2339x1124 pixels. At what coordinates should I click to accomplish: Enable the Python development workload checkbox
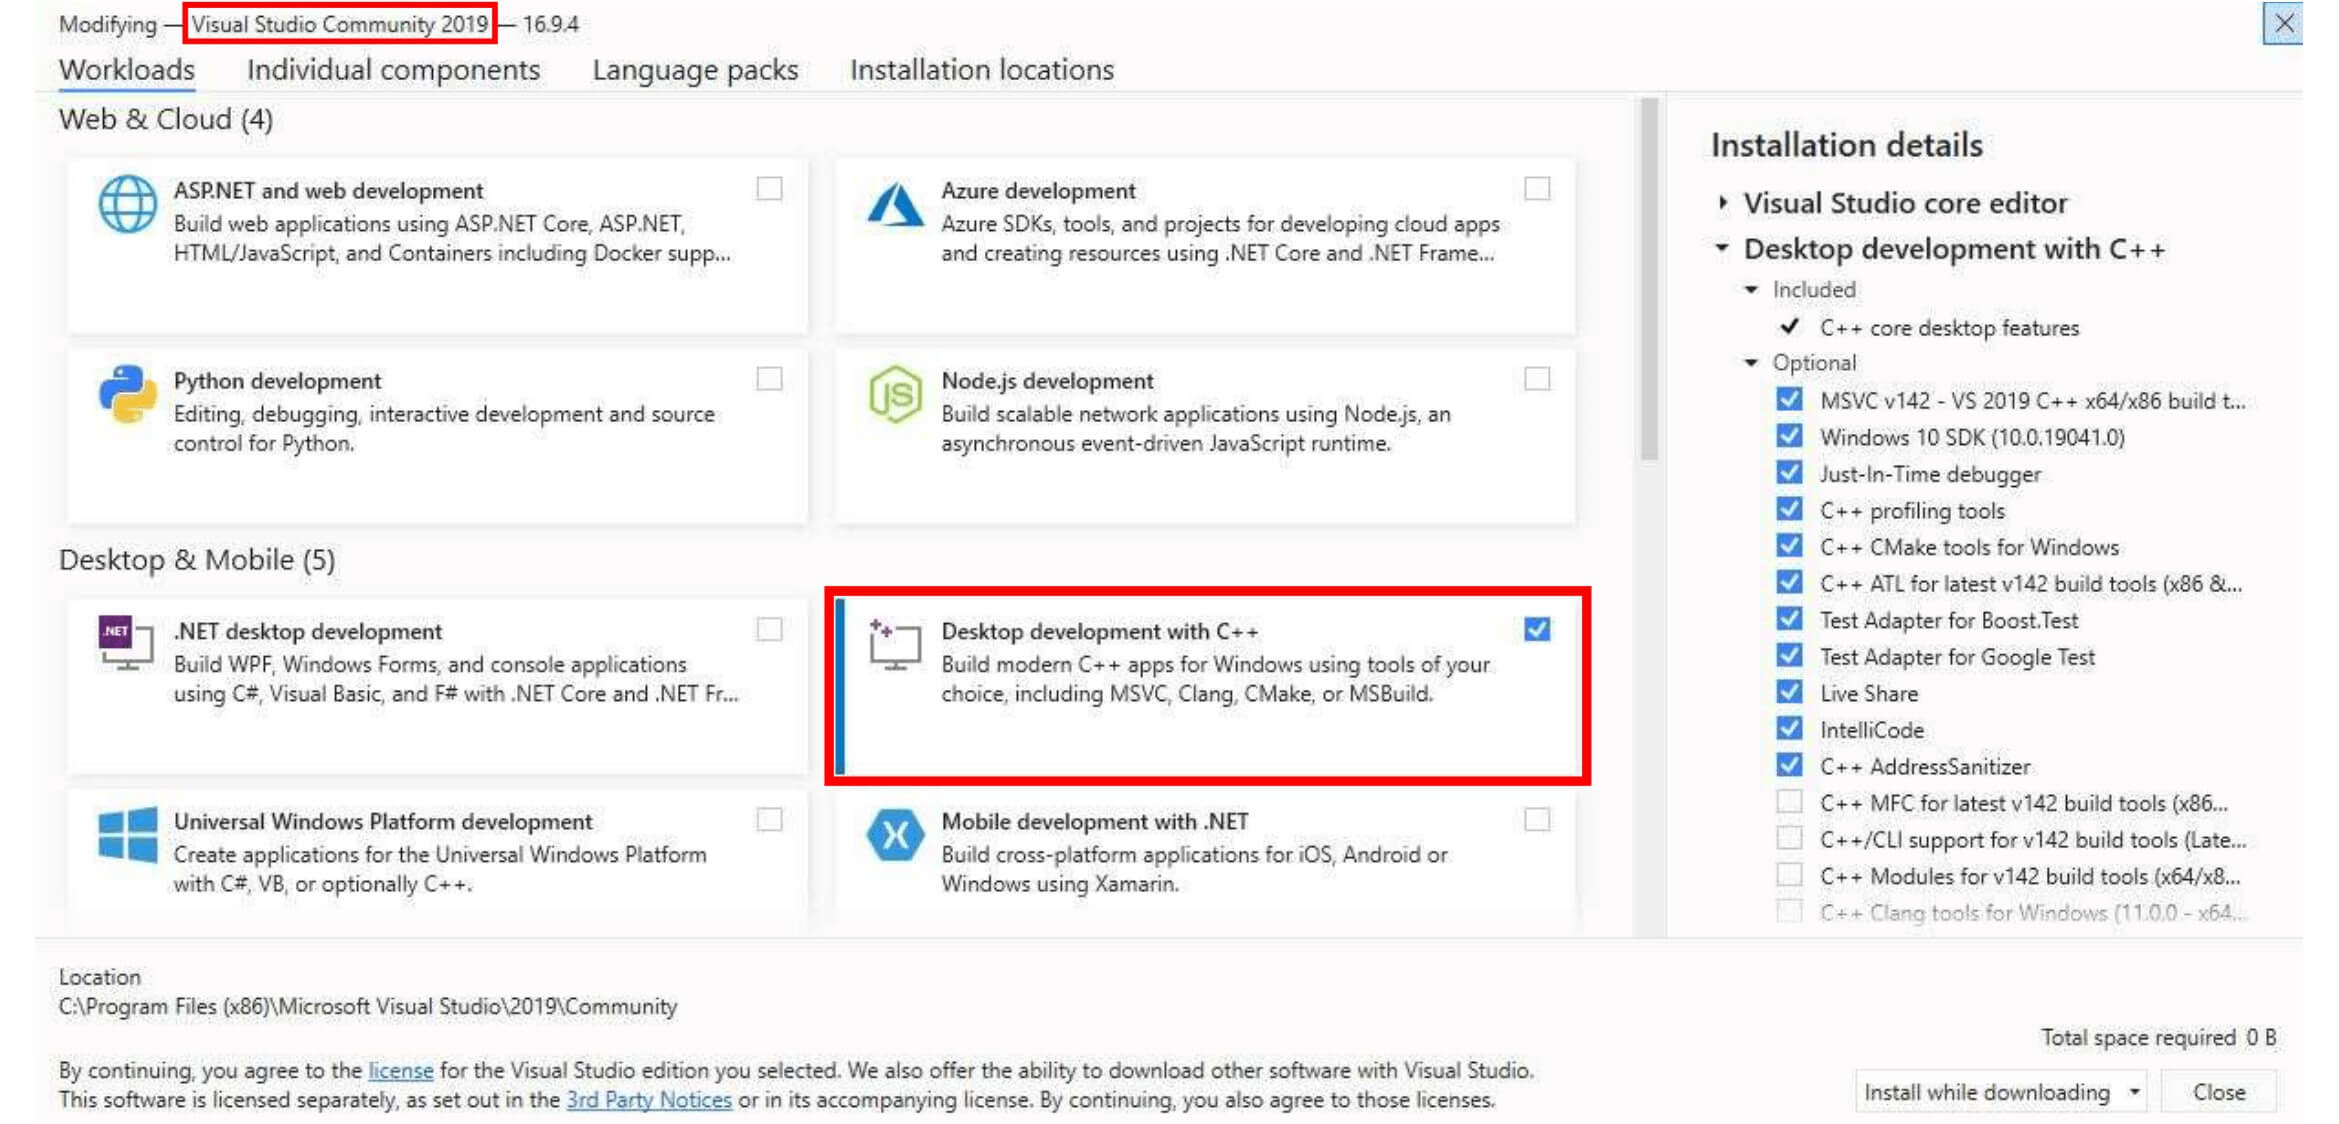pos(770,379)
